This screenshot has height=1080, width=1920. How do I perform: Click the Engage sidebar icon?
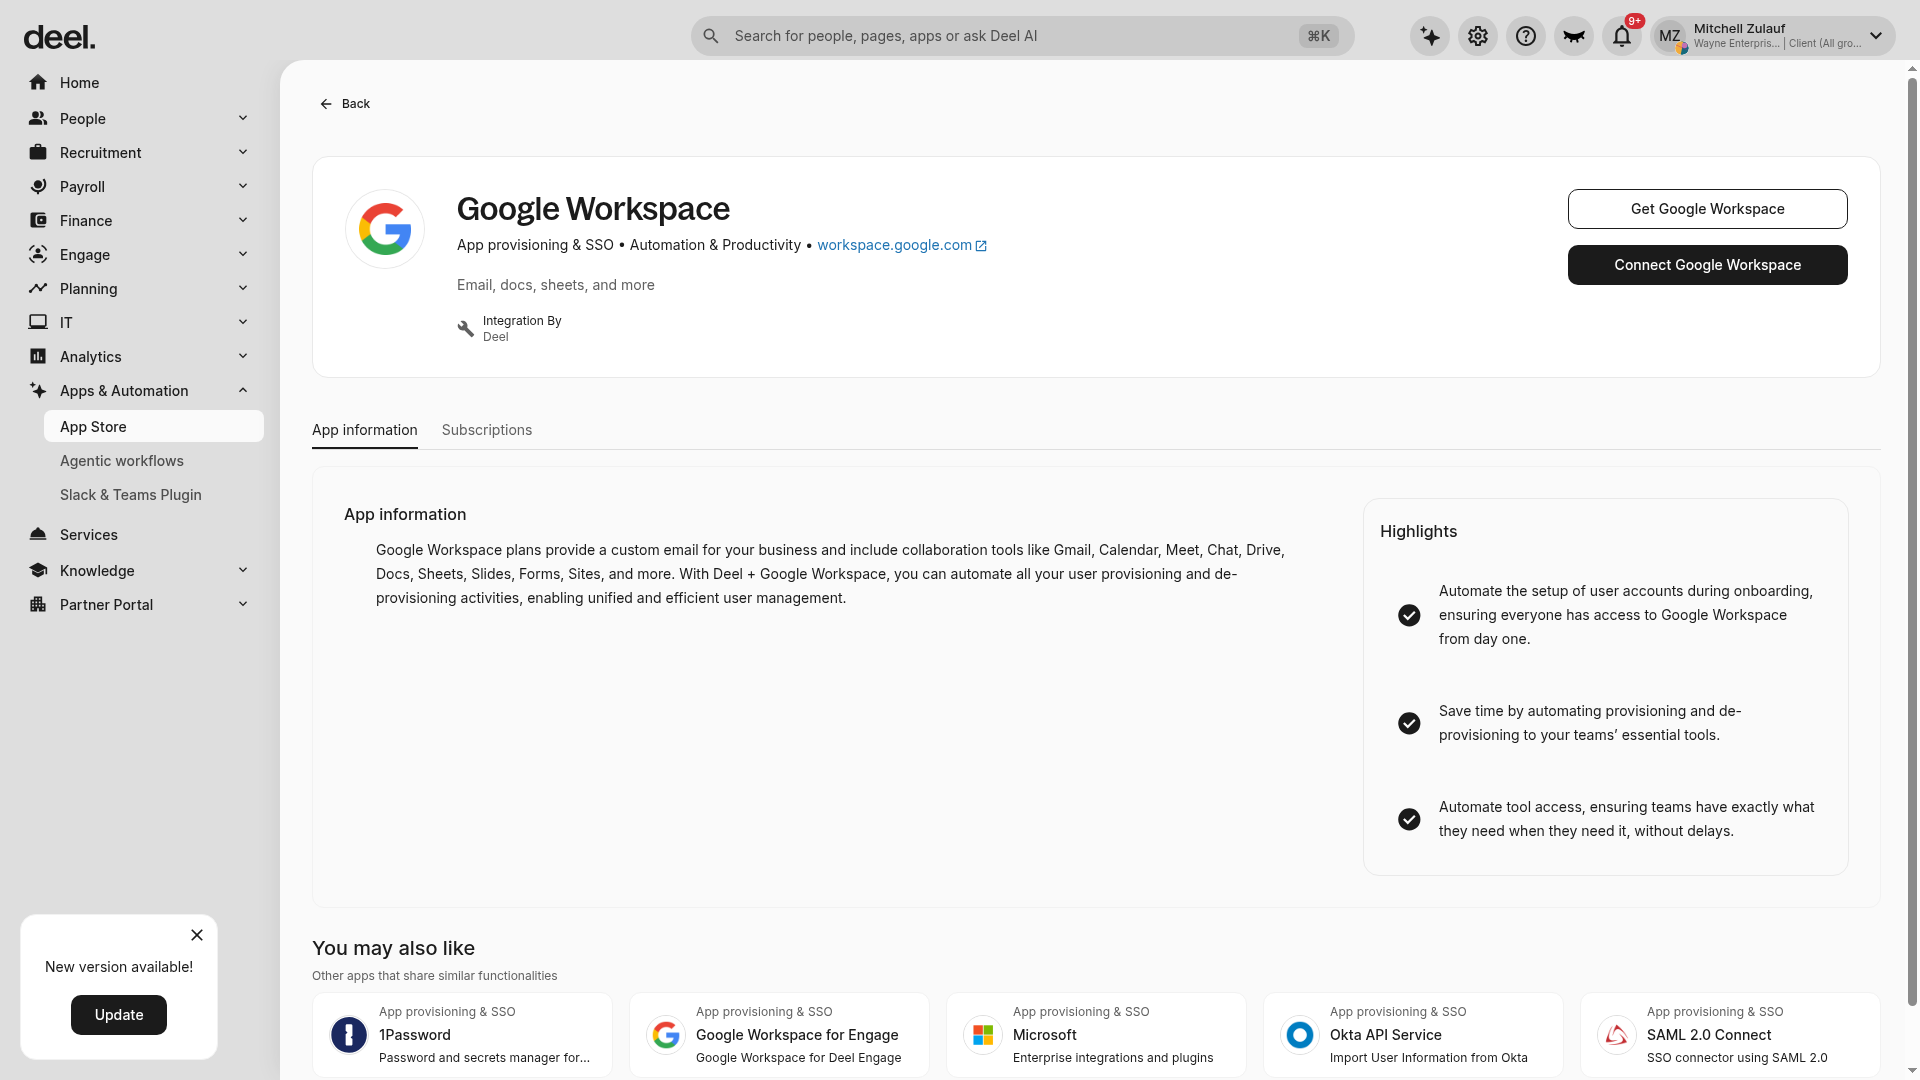click(38, 254)
